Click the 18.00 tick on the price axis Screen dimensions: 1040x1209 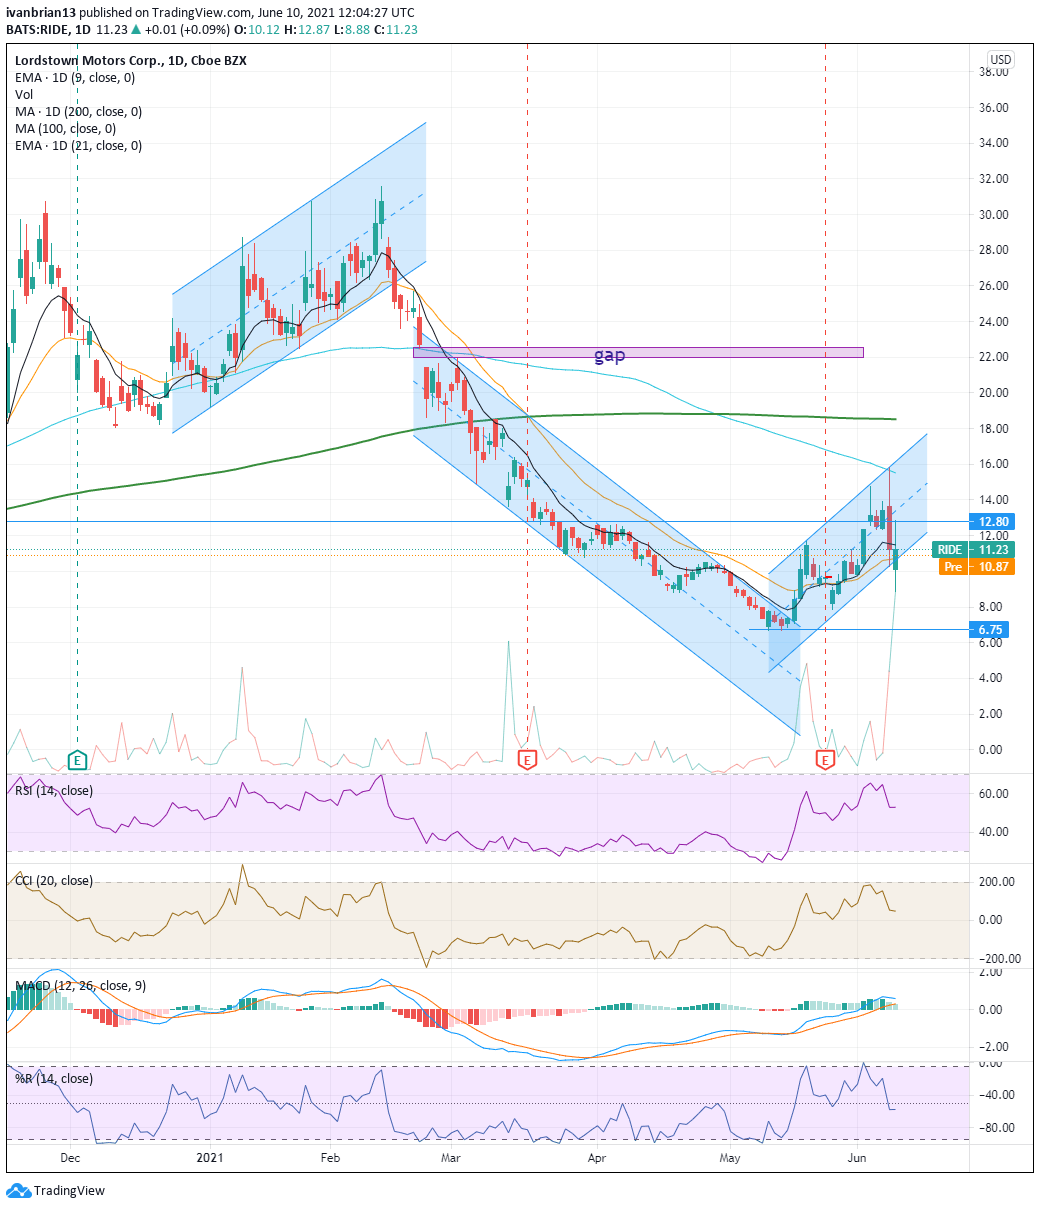(x=994, y=428)
